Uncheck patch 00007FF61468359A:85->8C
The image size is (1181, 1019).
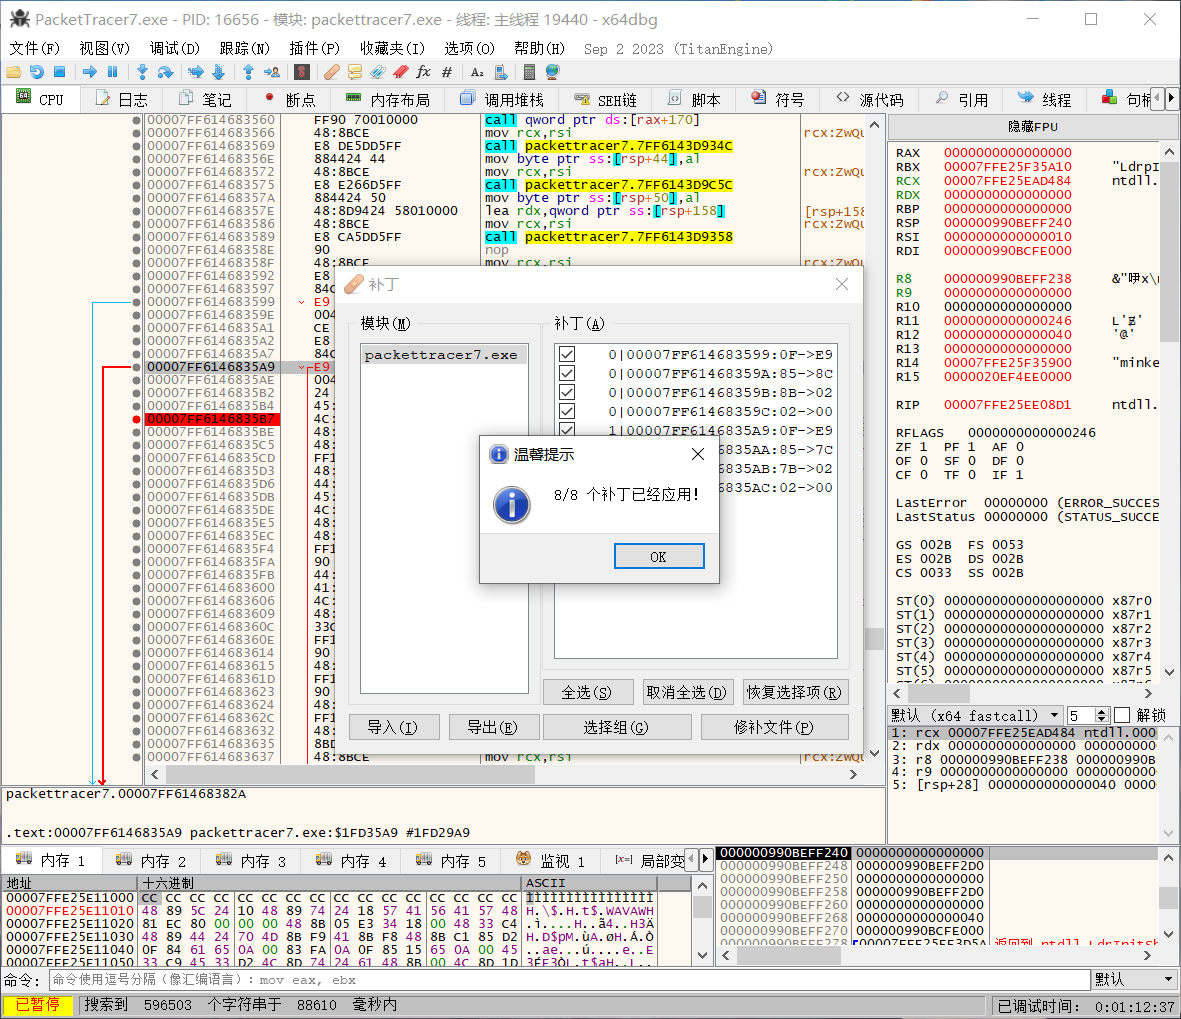[x=567, y=373]
